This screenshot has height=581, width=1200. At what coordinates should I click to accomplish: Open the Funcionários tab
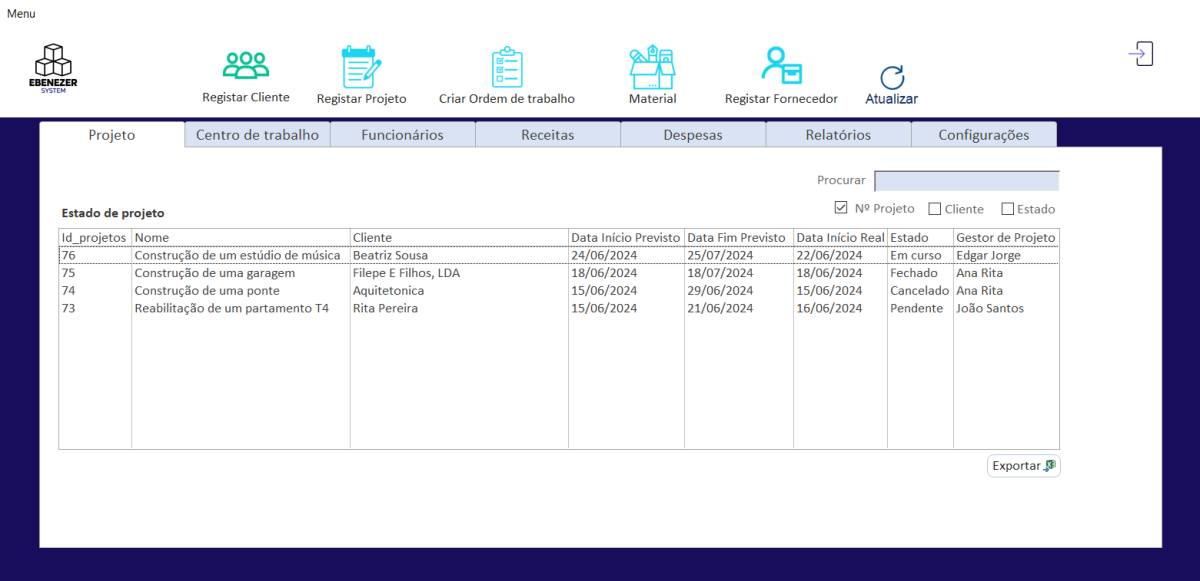[x=402, y=135]
